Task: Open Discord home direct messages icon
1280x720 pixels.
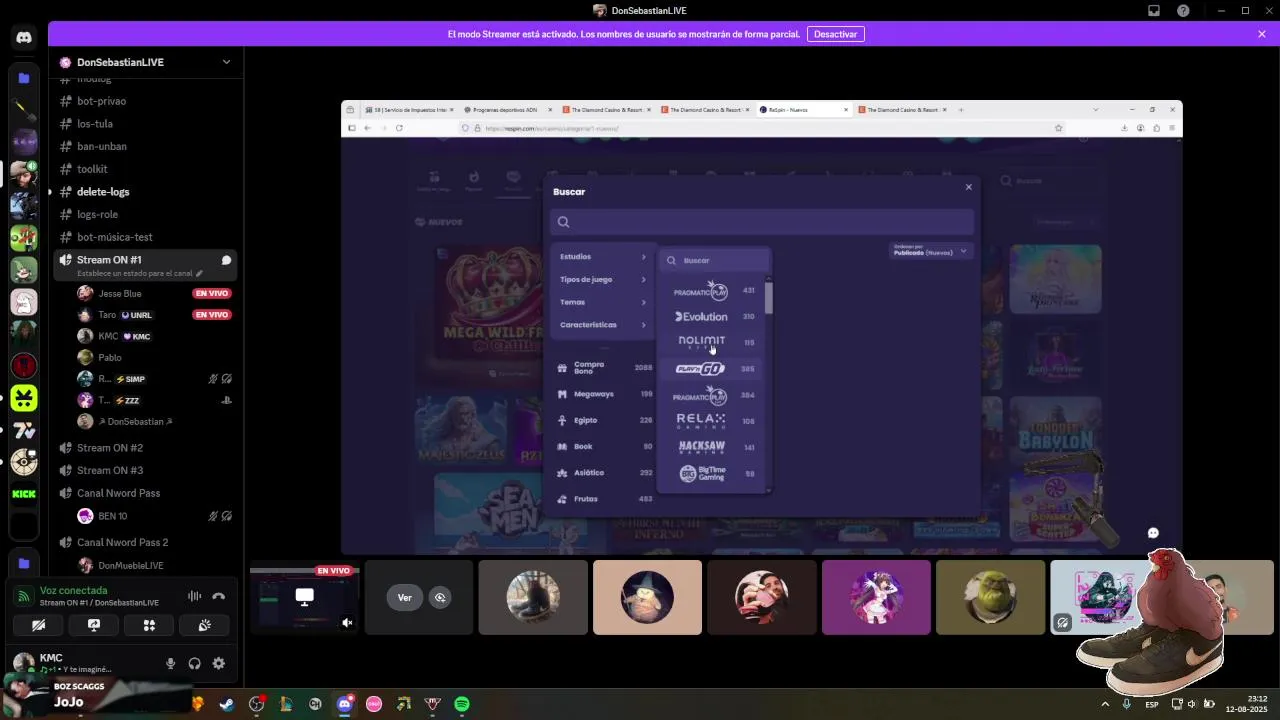Action: (24, 37)
